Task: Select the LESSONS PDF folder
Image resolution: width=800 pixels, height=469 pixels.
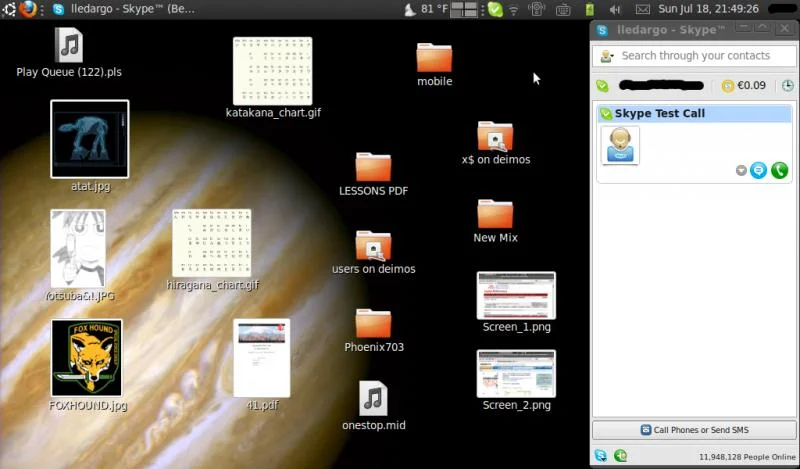Action: point(373,175)
